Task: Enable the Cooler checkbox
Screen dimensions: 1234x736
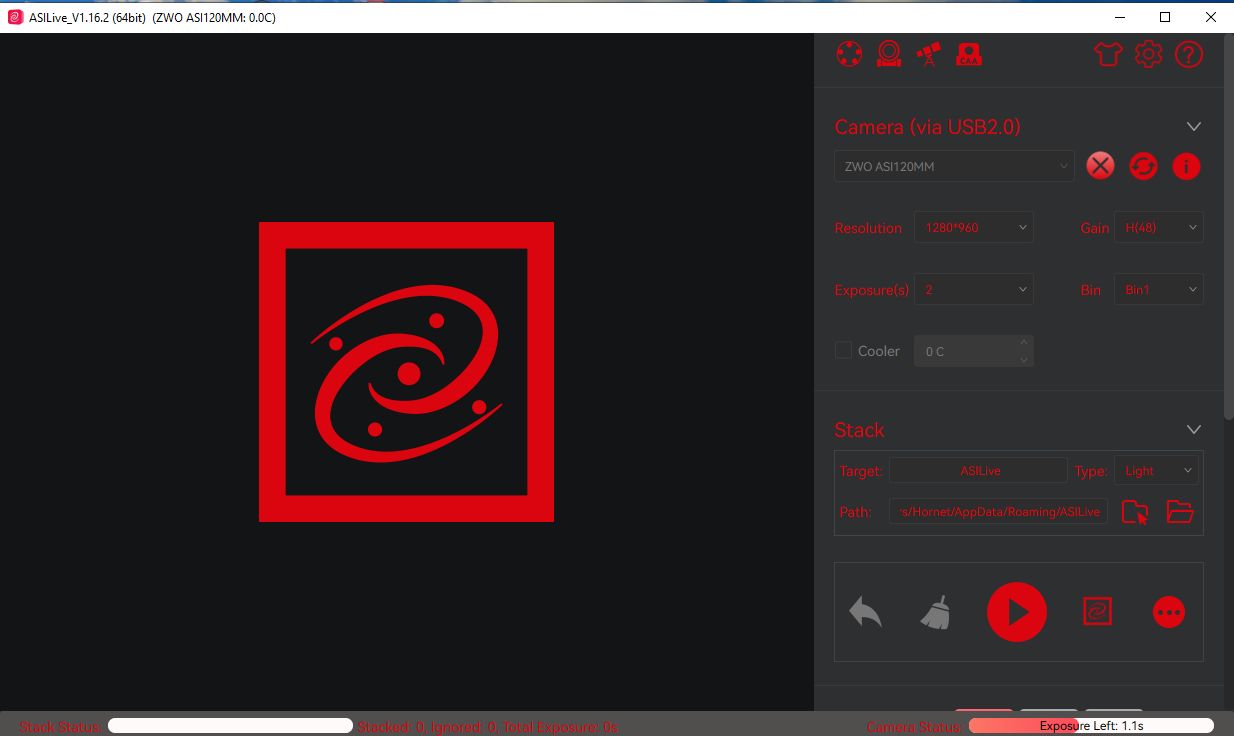Action: (x=843, y=350)
